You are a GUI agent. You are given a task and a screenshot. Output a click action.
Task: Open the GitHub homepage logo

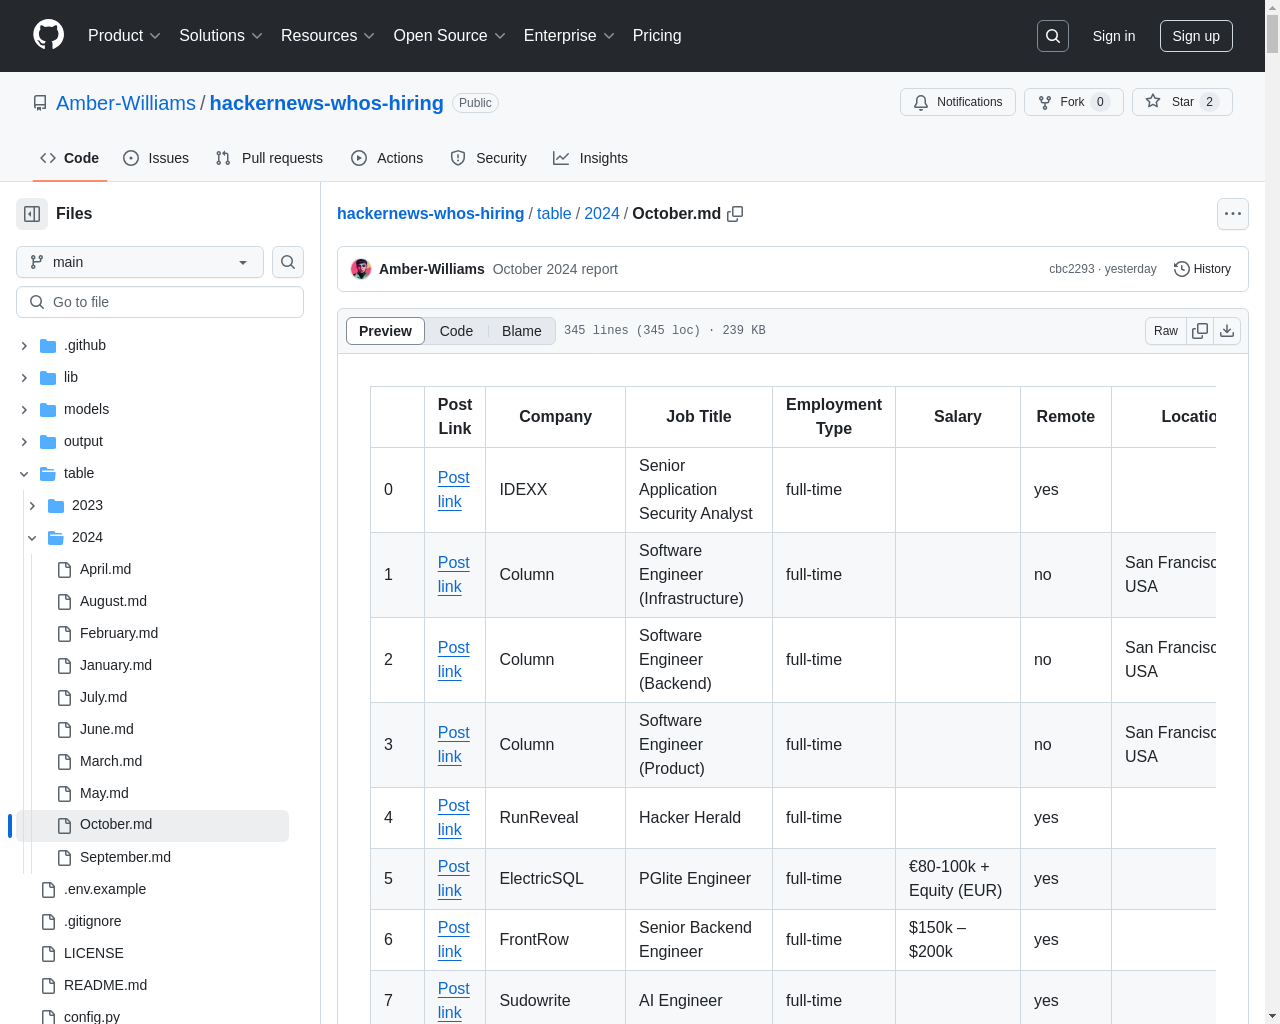coord(48,35)
